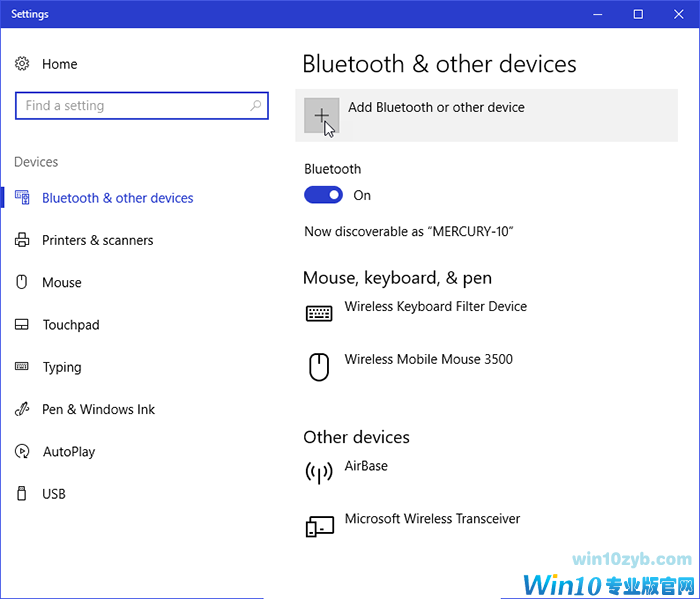Turn off the Bluetooth toggle
The height and width of the screenshot is (599, 700).
point(323,195)
